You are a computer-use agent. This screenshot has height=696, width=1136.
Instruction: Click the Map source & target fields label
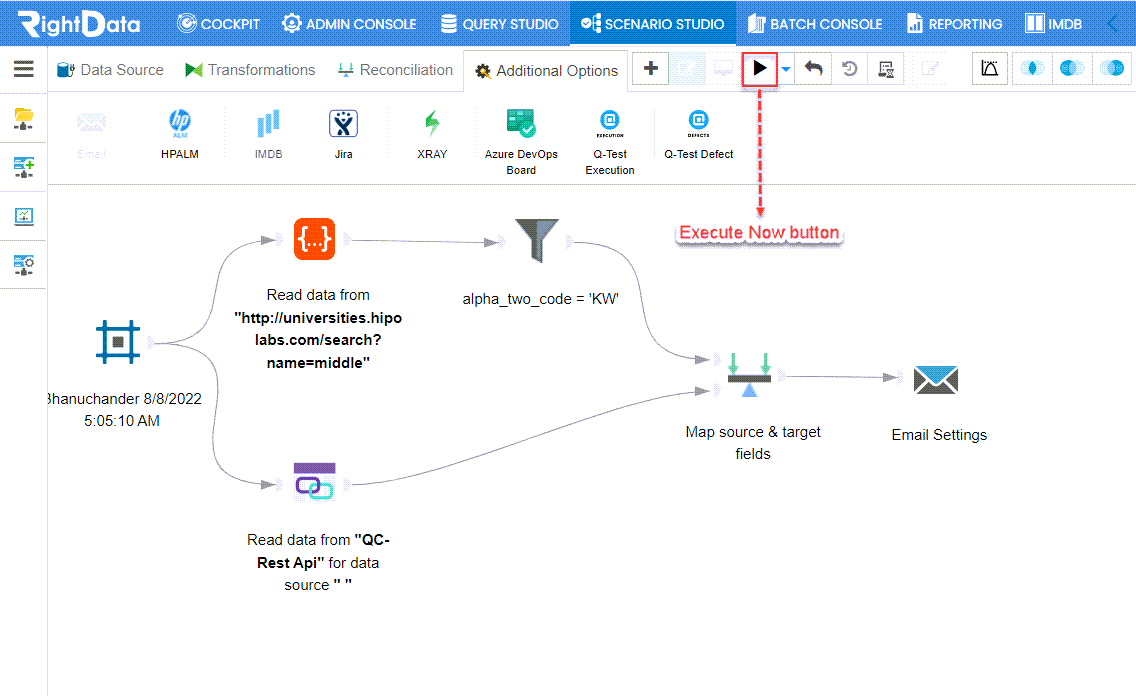(x=753, y=443)
